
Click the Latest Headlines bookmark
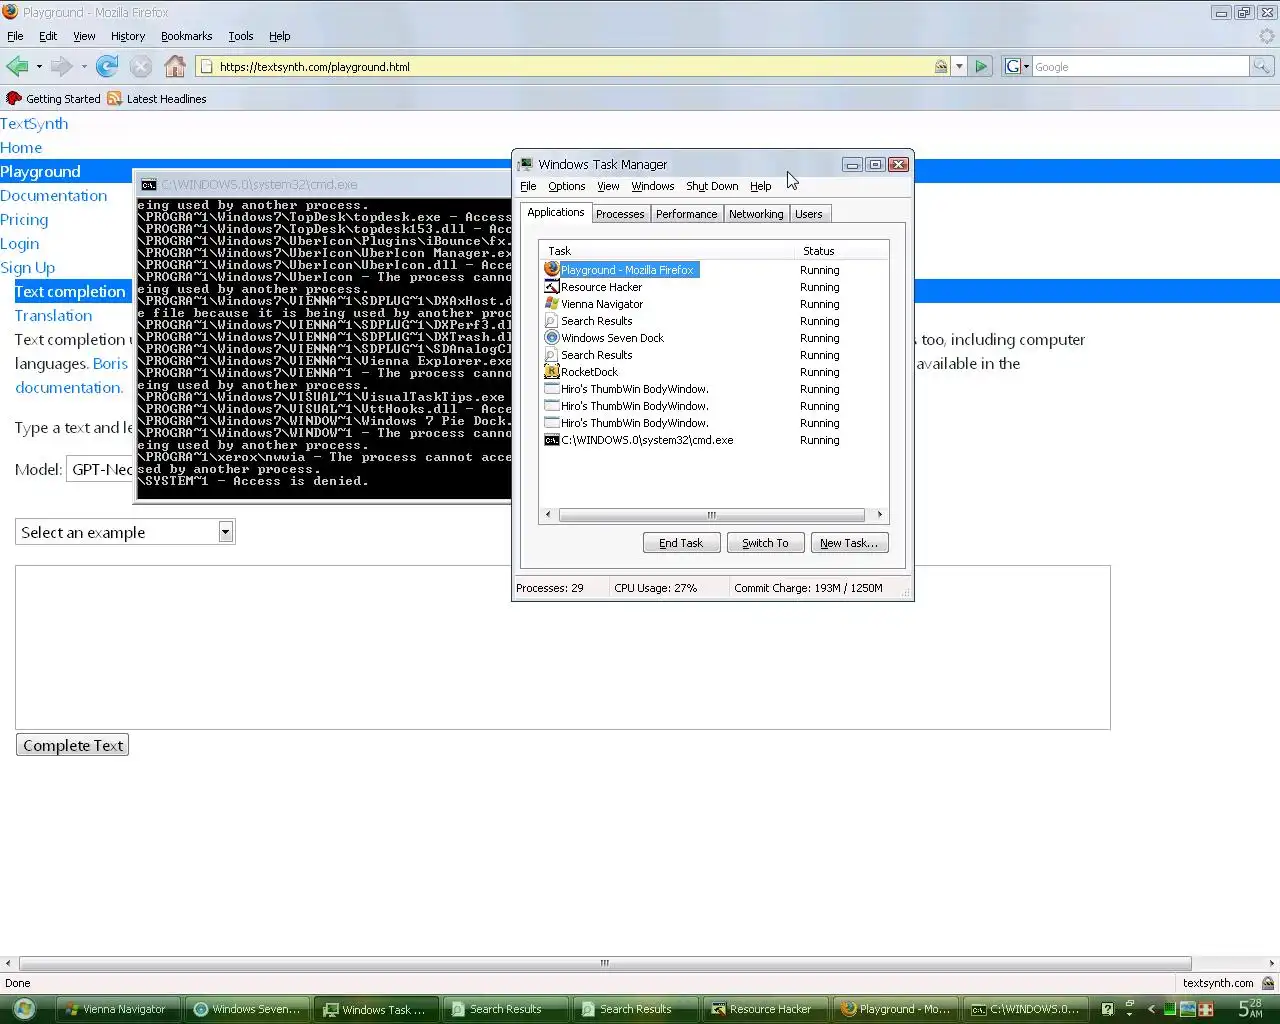tap(156, 99)
